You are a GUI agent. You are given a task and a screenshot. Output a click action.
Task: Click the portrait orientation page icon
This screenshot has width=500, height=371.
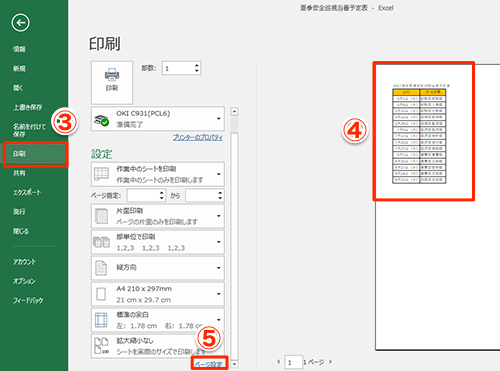(101, 268)
